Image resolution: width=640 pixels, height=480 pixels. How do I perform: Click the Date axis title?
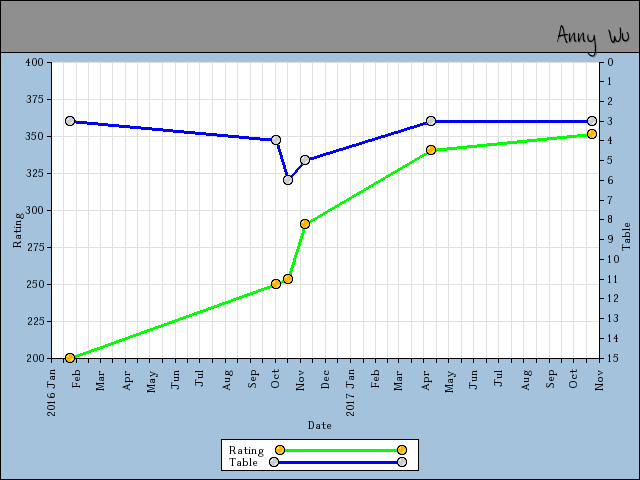point(320,425)
